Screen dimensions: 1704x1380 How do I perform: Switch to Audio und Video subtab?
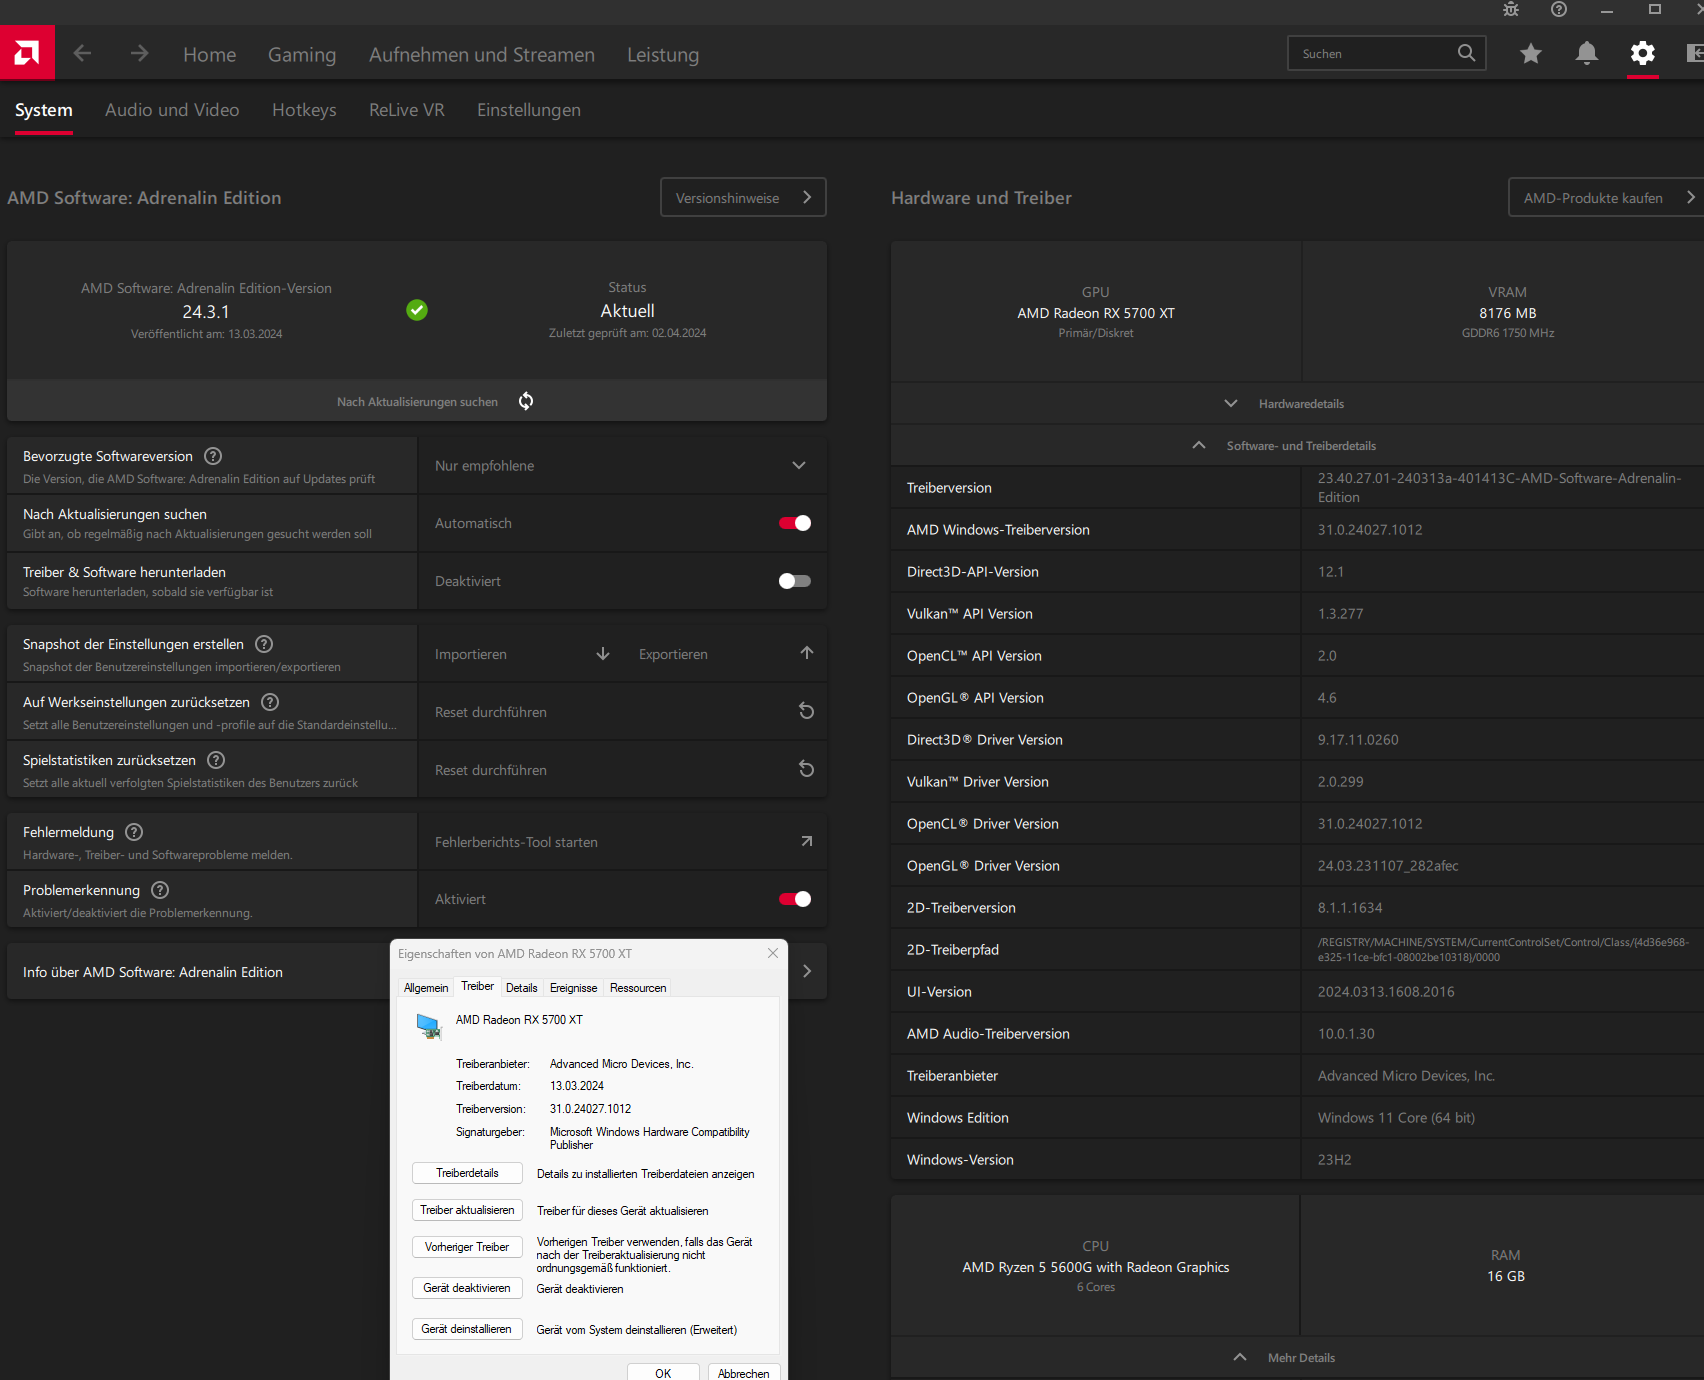pos(172,110)
